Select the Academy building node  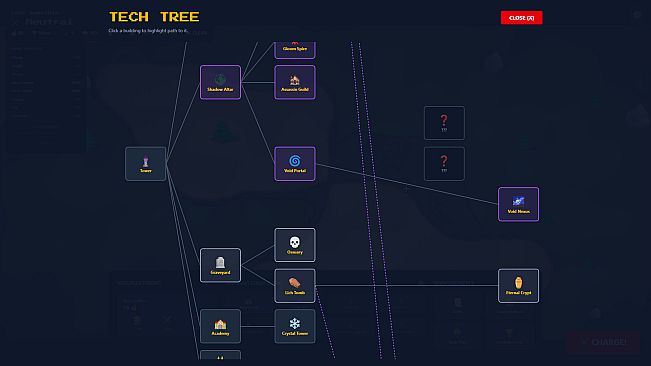click(220, 326)
